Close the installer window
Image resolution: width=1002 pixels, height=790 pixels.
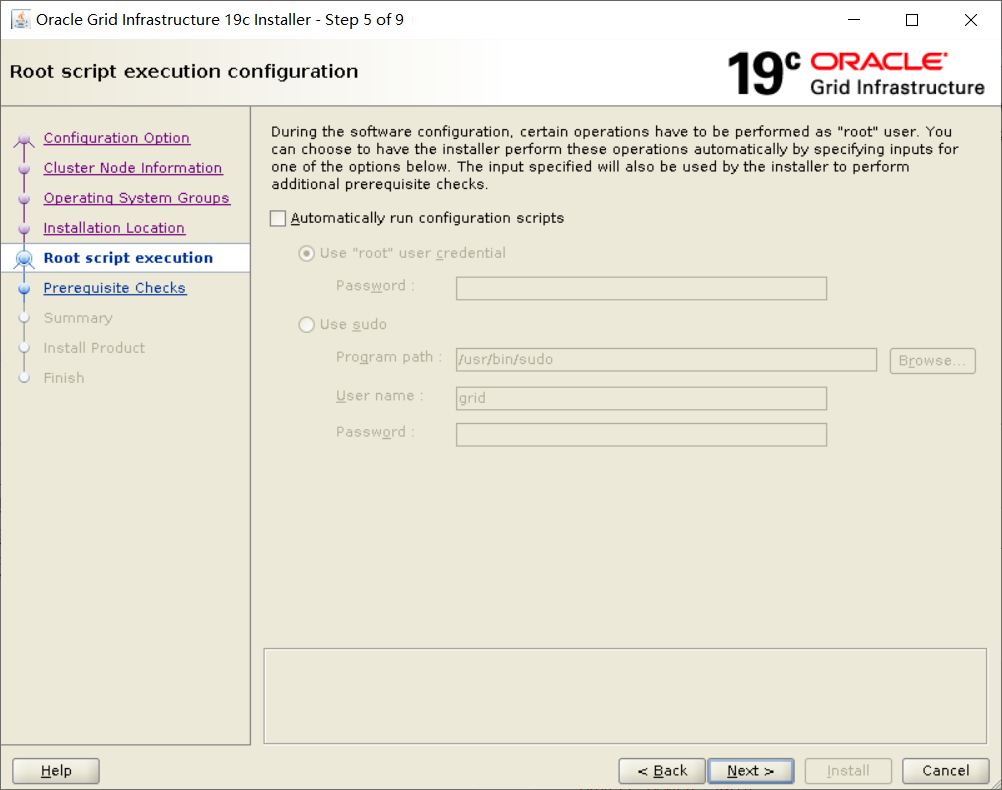pos(971,20)
